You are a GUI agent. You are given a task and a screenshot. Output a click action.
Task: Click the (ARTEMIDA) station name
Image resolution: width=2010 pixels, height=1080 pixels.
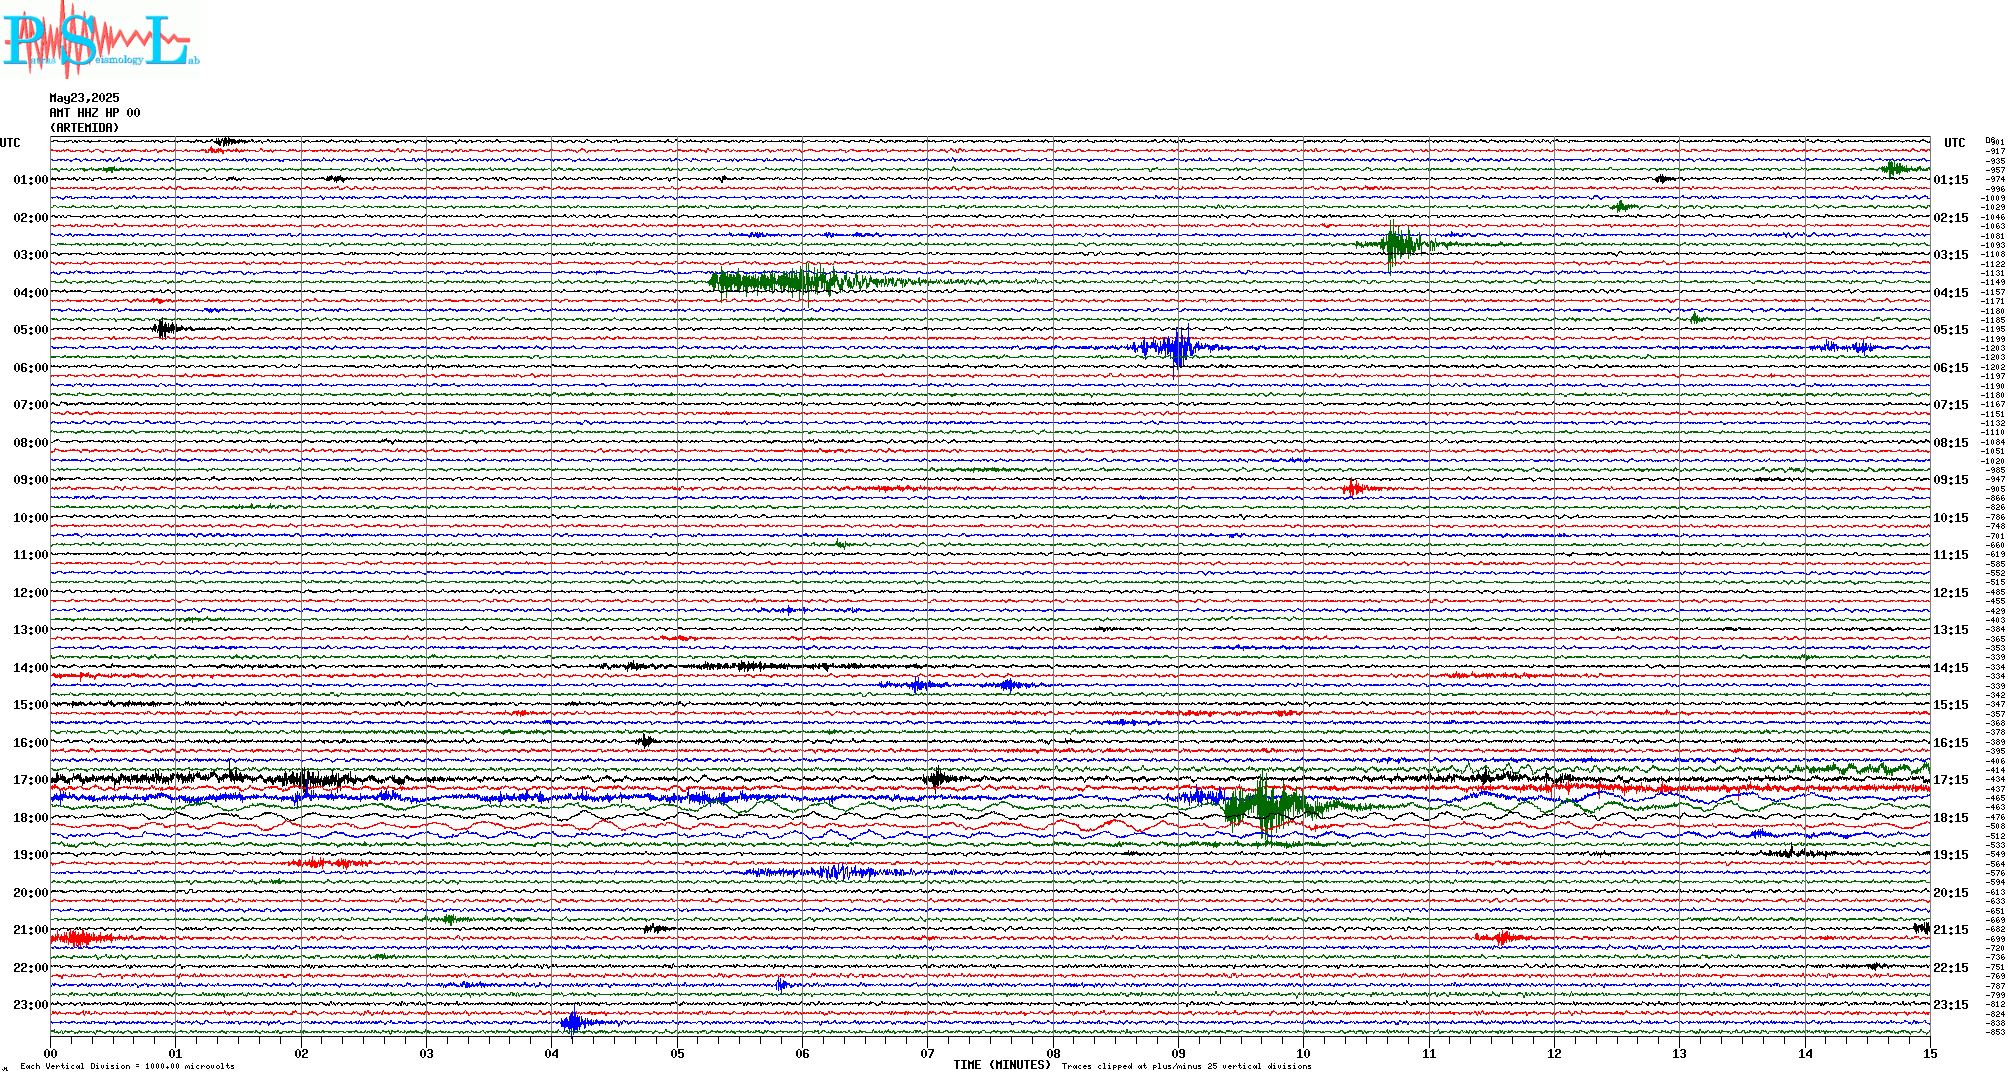pos(84,128)
